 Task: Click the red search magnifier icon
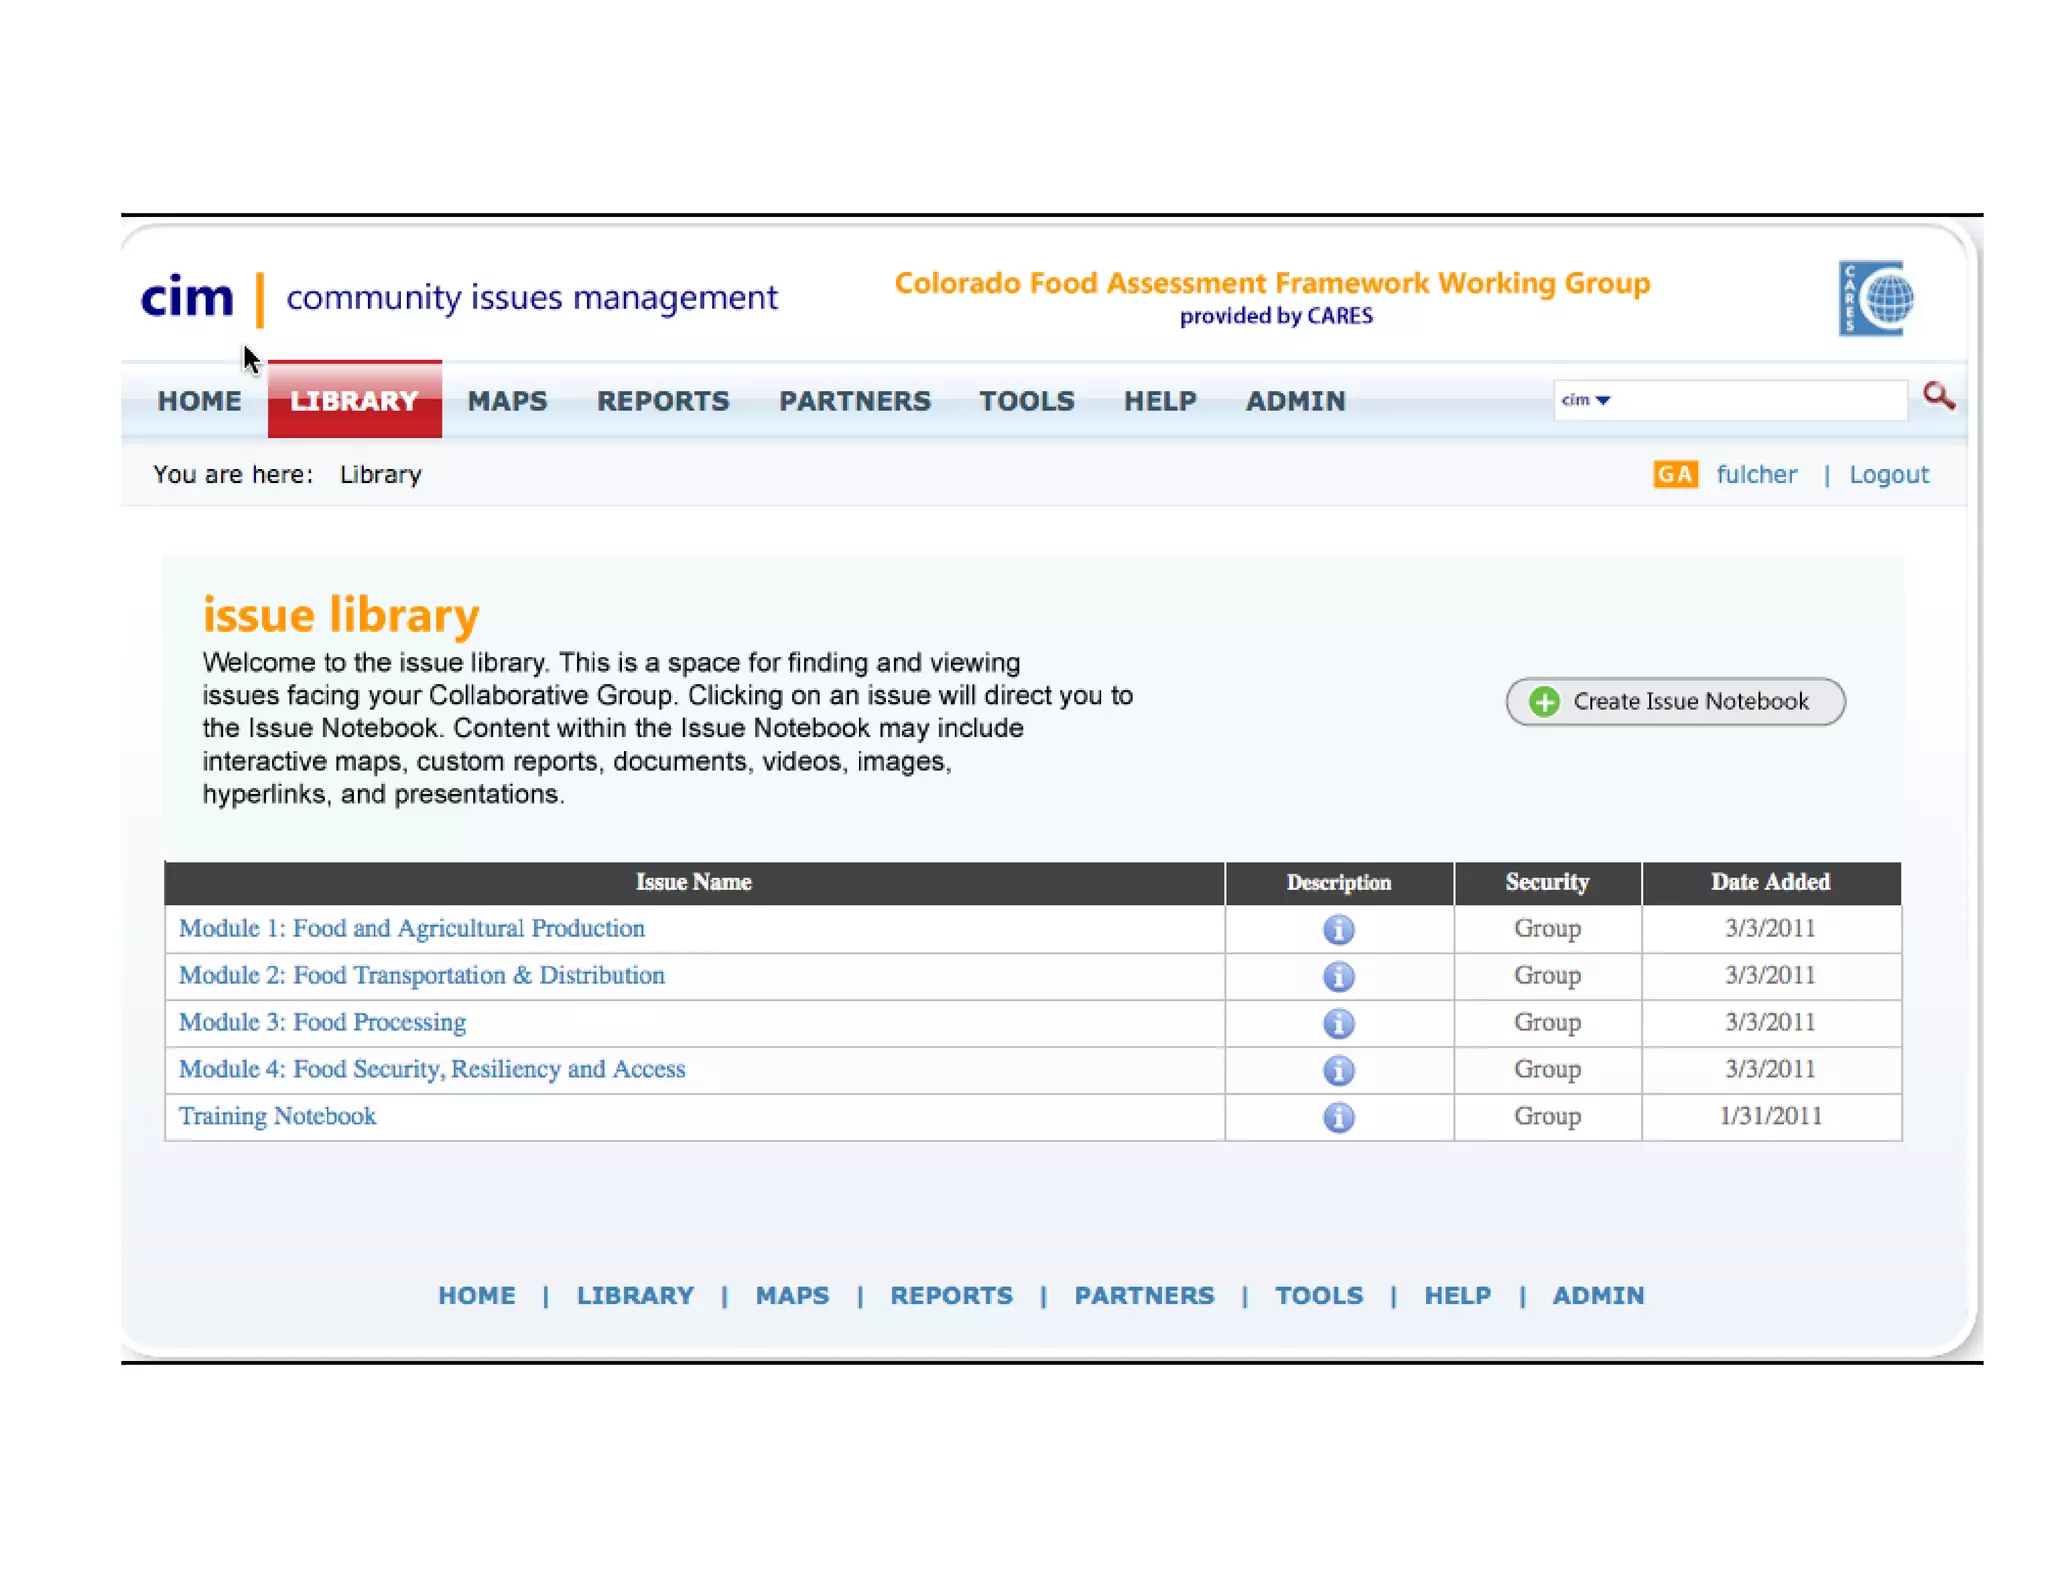coord(1937,396)
